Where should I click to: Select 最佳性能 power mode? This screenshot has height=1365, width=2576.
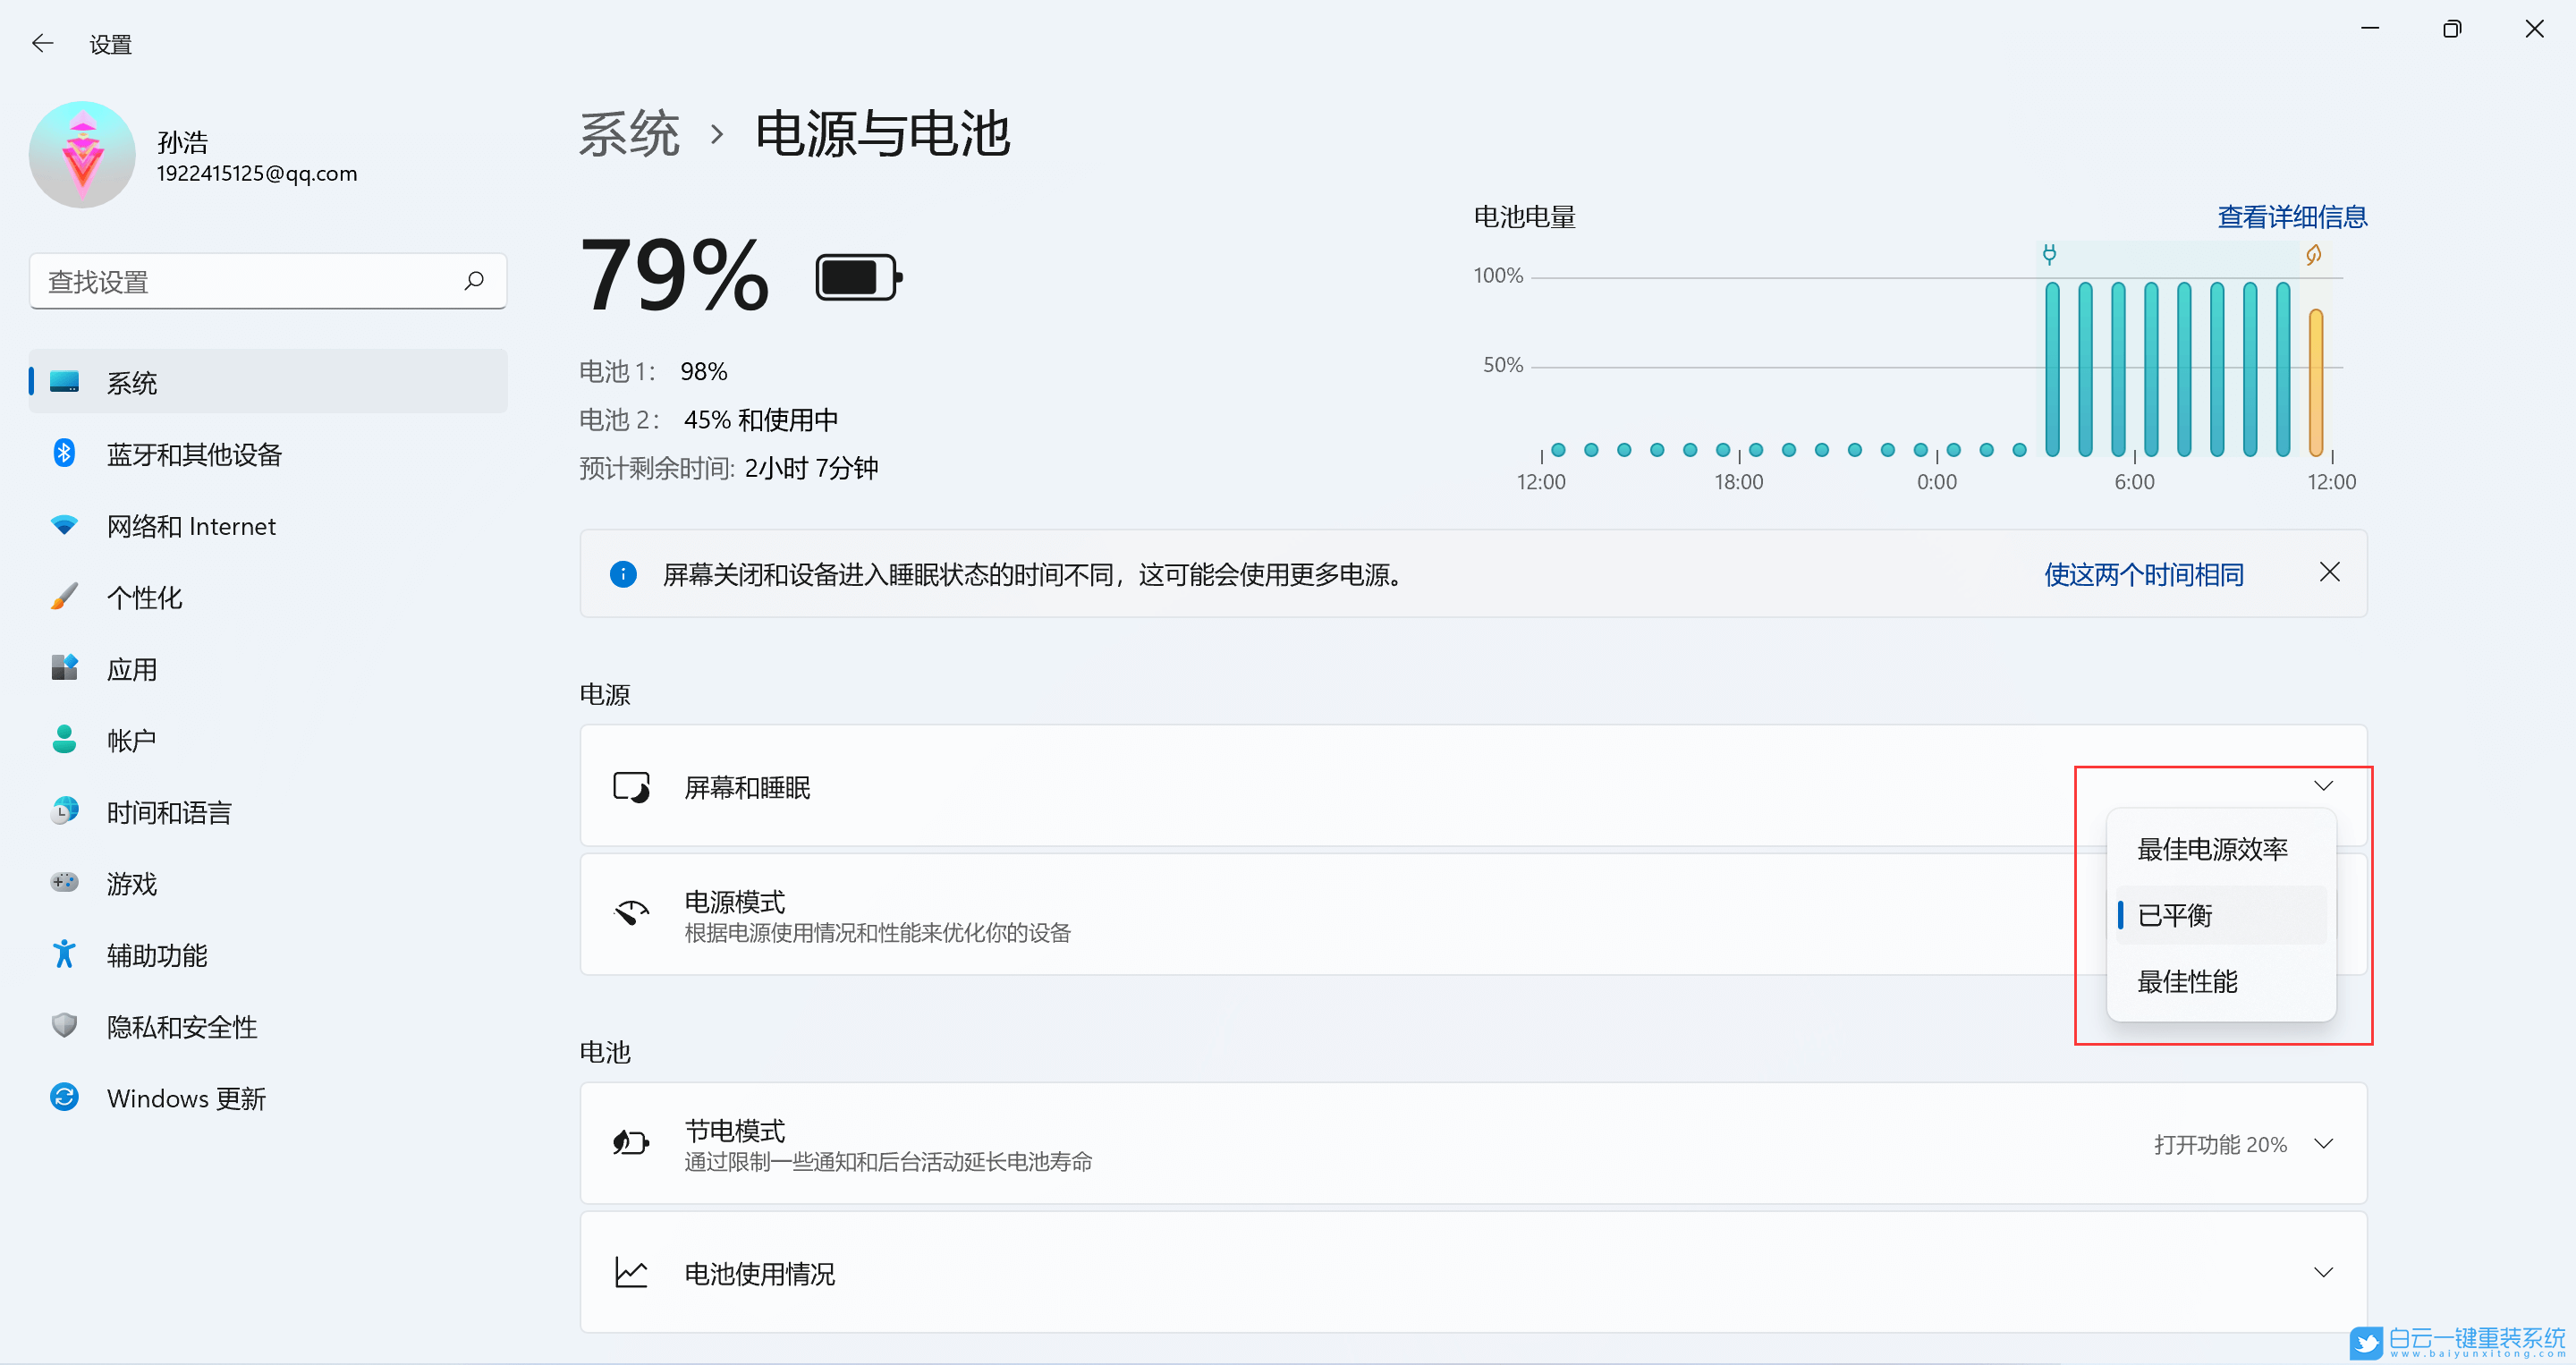[x=2187, y=982]
